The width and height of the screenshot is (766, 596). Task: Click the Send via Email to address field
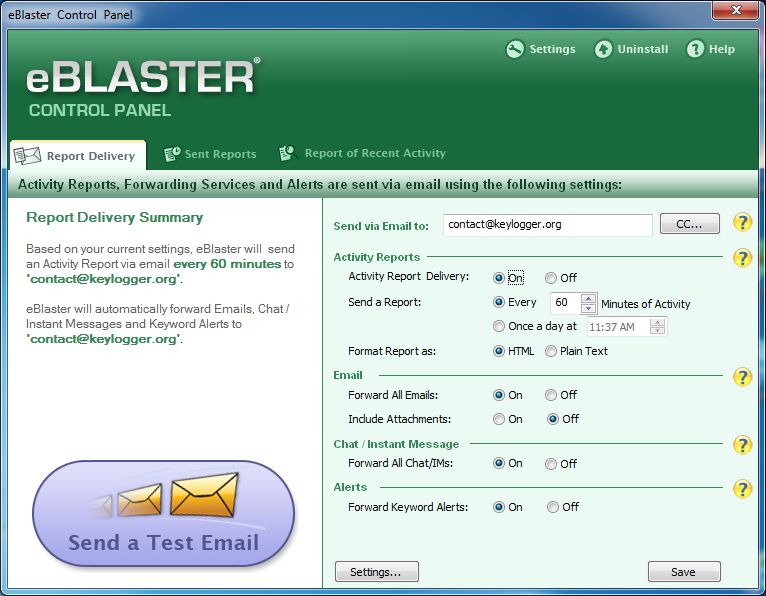(547, 225)
